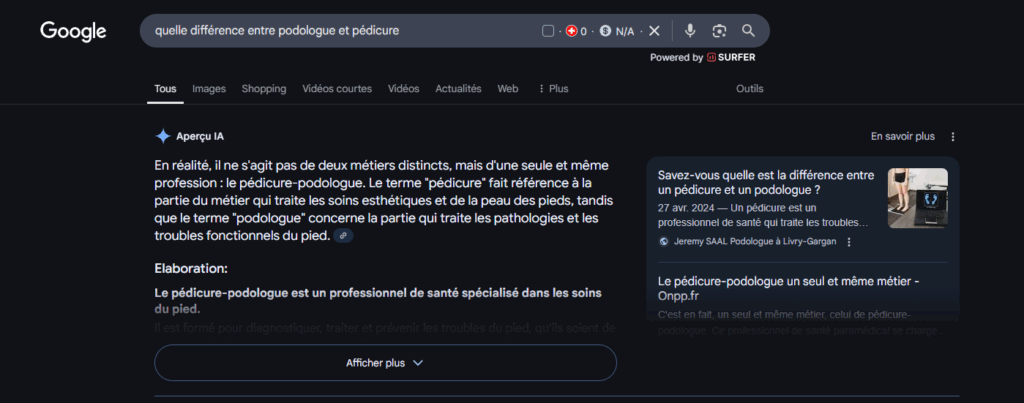
Task: Click the magnifying glass search icon
Action: (748, 31)
